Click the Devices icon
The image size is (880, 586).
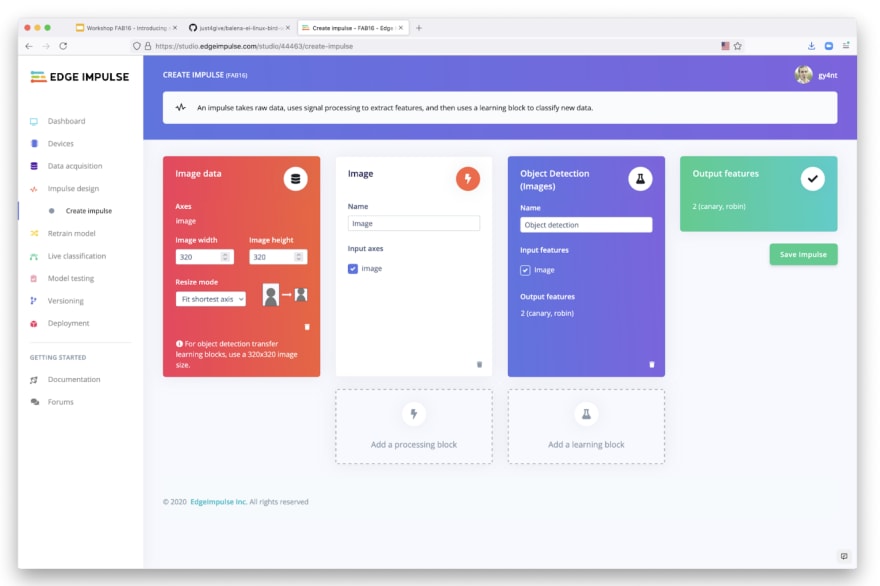click(x=34, y=144)
